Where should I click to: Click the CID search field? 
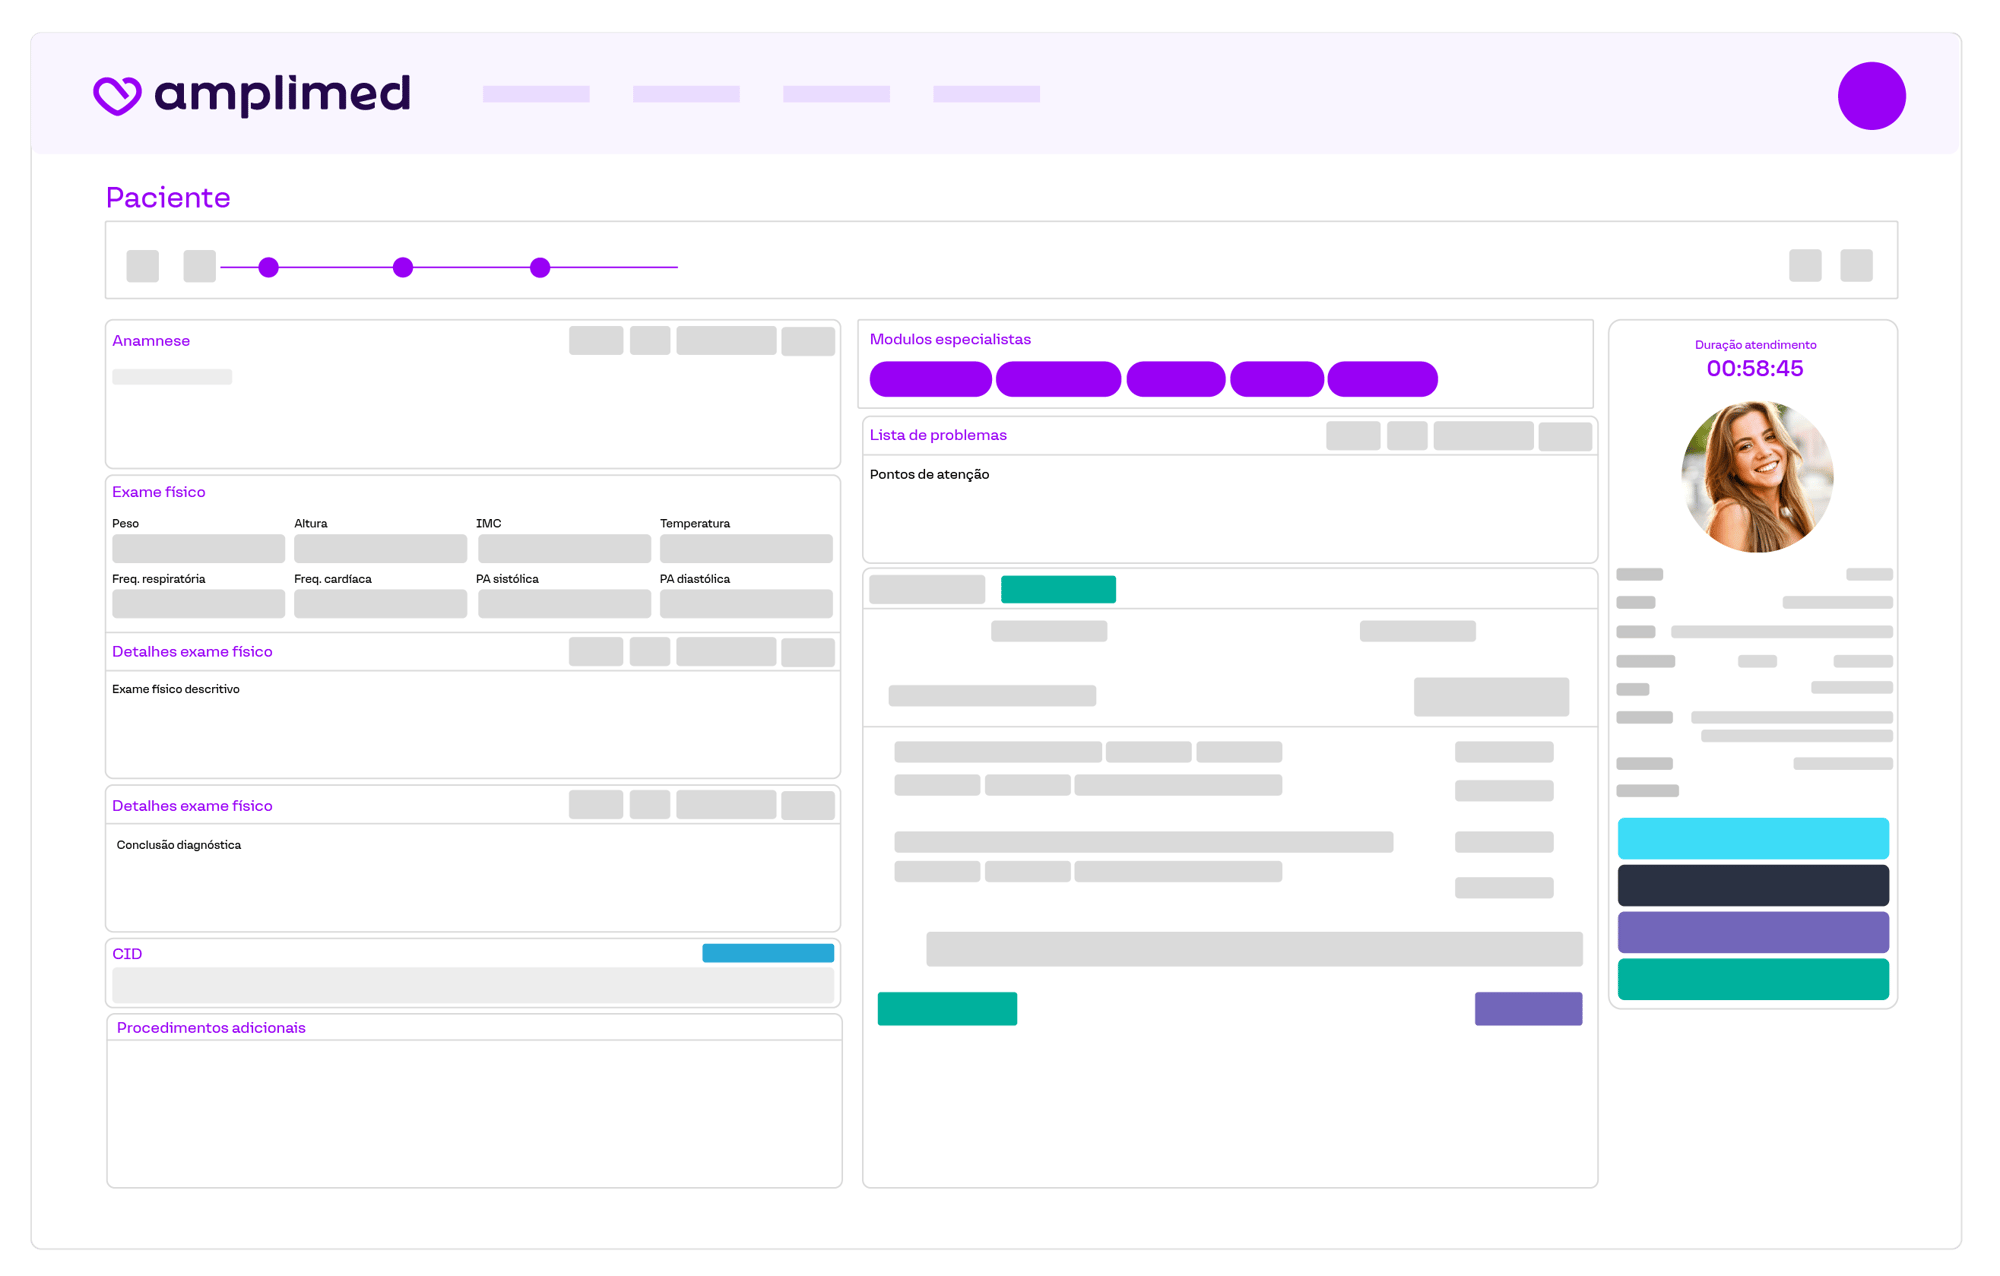(x=473, y=985)
